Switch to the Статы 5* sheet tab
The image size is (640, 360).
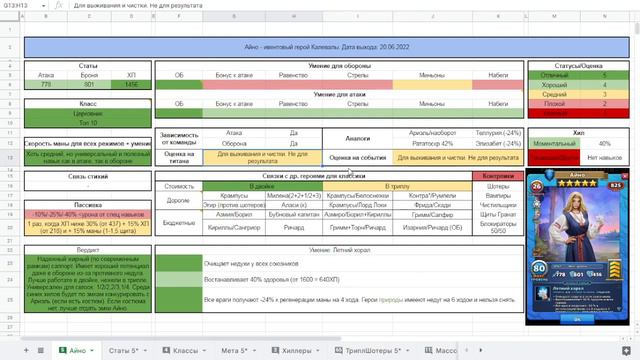(124, 350)
